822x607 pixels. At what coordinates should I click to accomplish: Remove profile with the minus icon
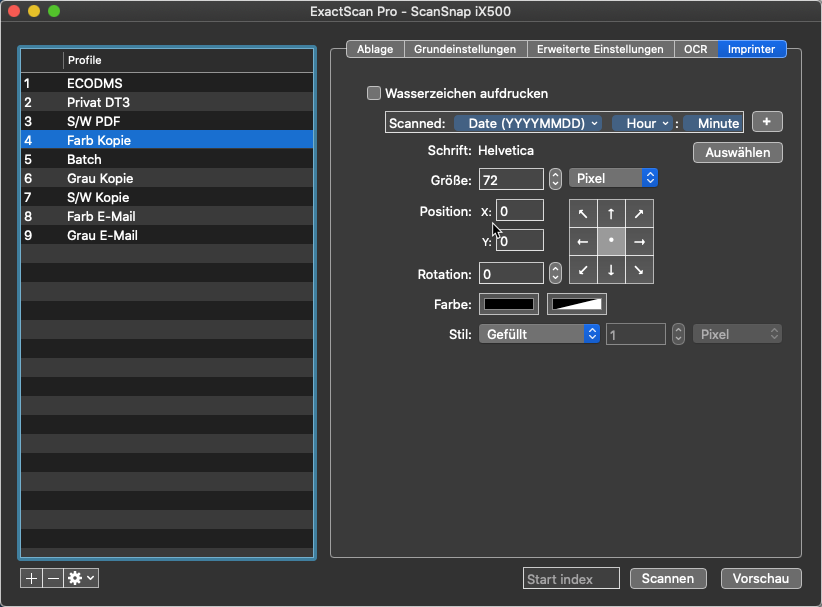(52, 578)
